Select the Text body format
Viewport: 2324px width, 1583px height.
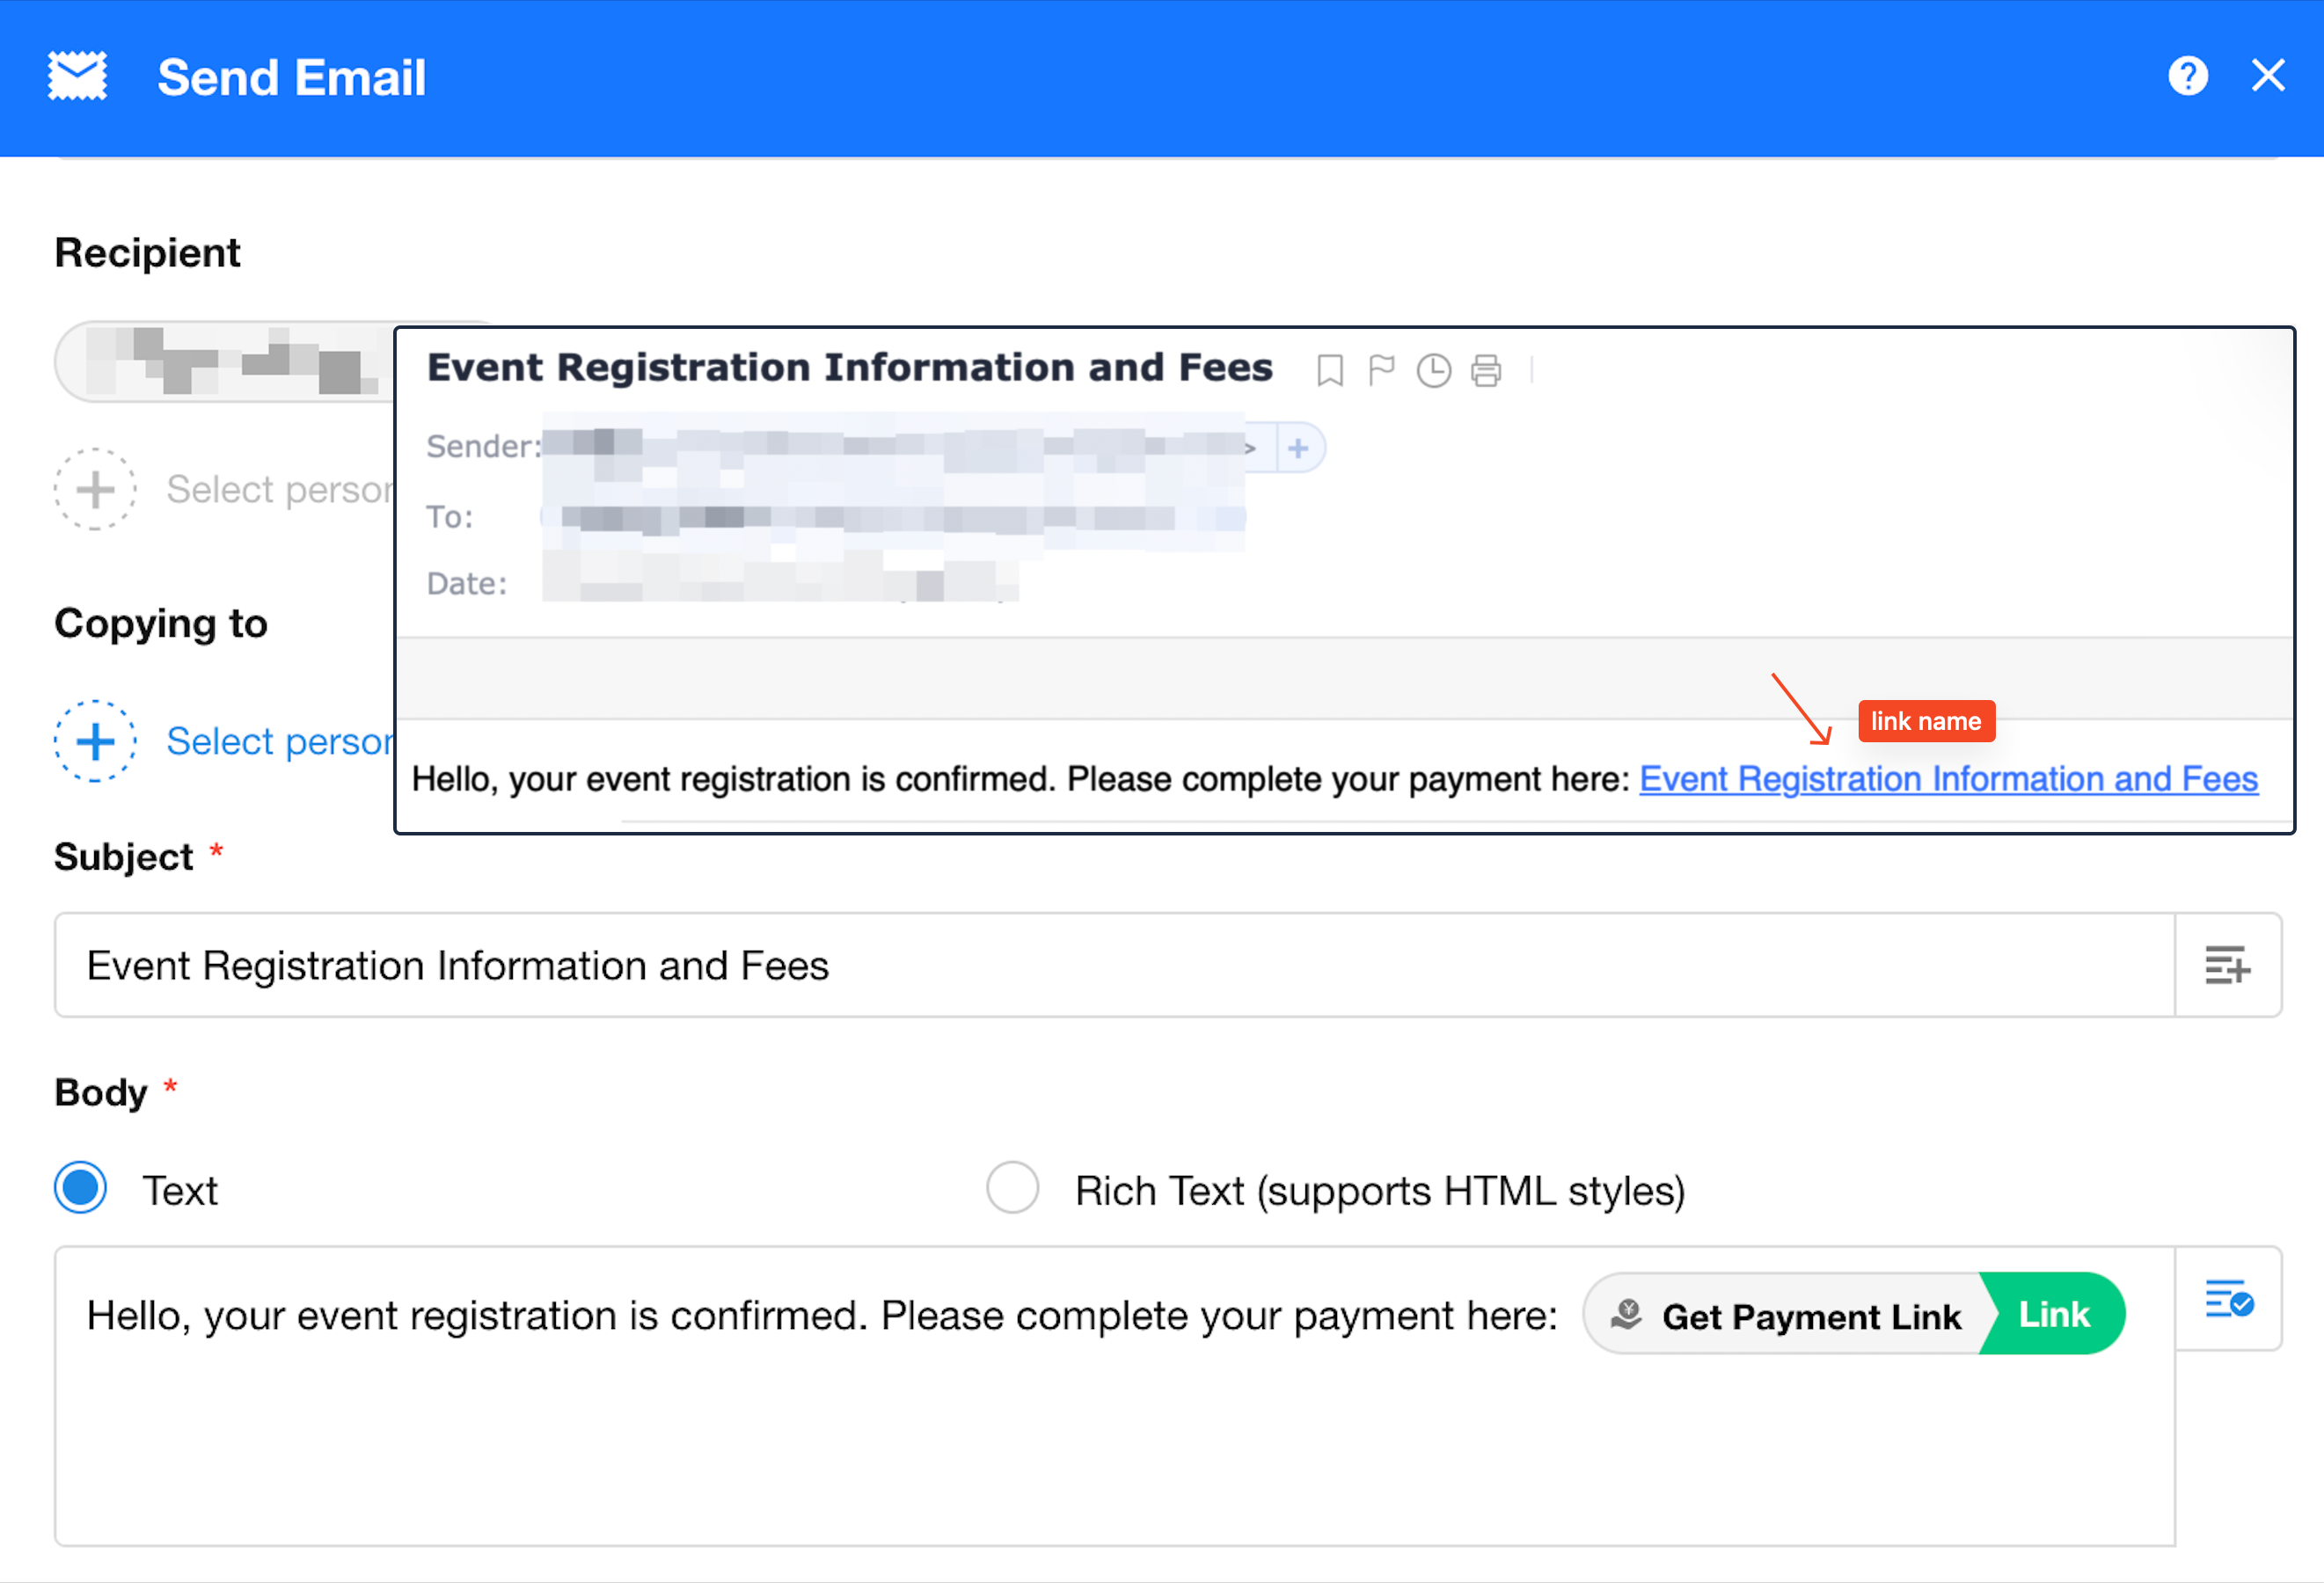pyautogui.click(x=81, y=1188)
